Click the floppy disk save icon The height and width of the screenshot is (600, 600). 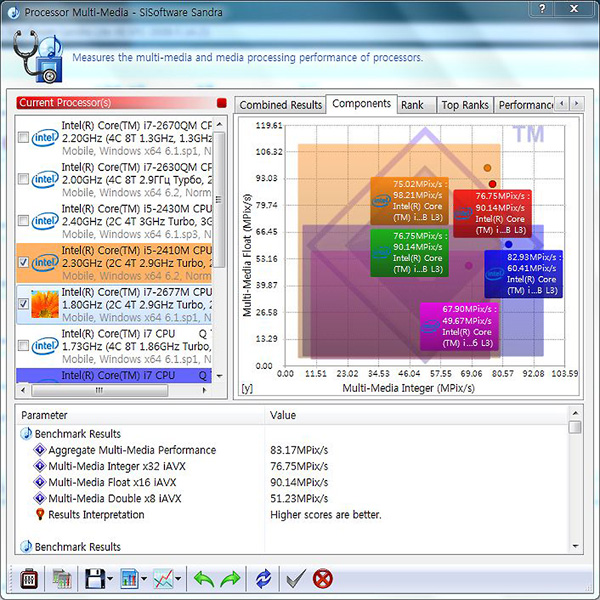click(95, 579)
